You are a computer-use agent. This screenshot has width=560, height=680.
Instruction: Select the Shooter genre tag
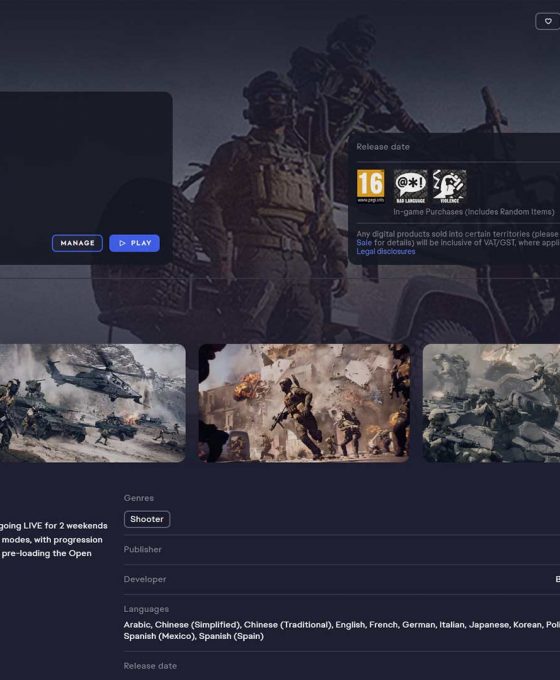[x=147, y=519]
